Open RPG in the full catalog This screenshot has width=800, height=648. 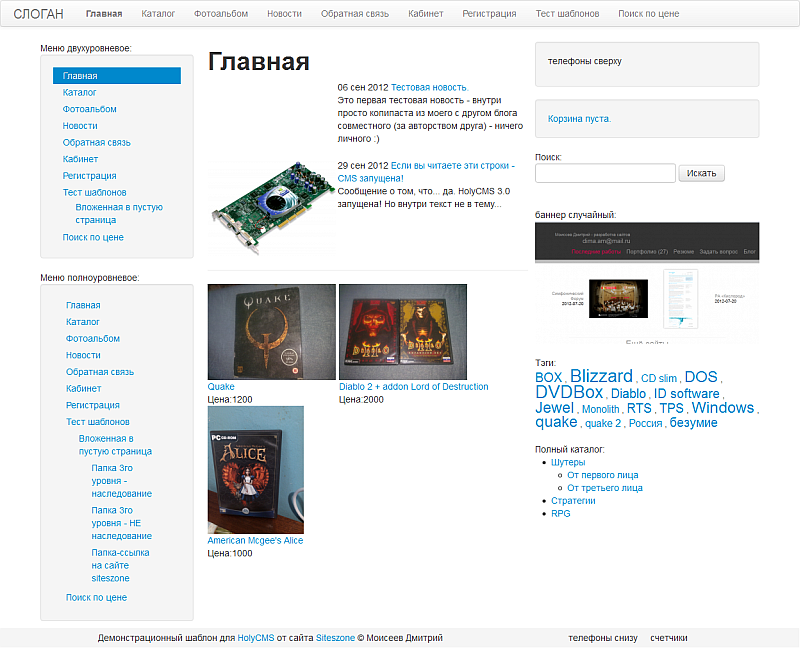(x=560, y=514)
